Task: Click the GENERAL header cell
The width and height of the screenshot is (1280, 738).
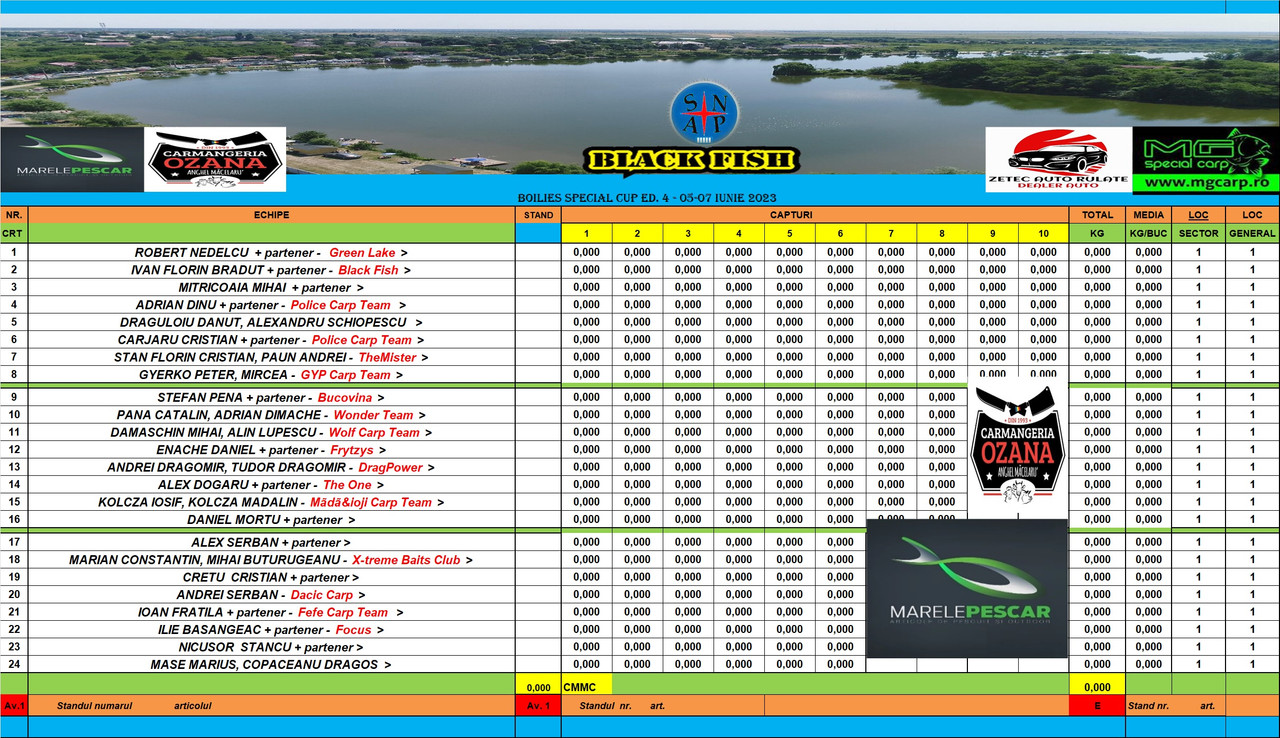Action: (x=1252, y=233)
